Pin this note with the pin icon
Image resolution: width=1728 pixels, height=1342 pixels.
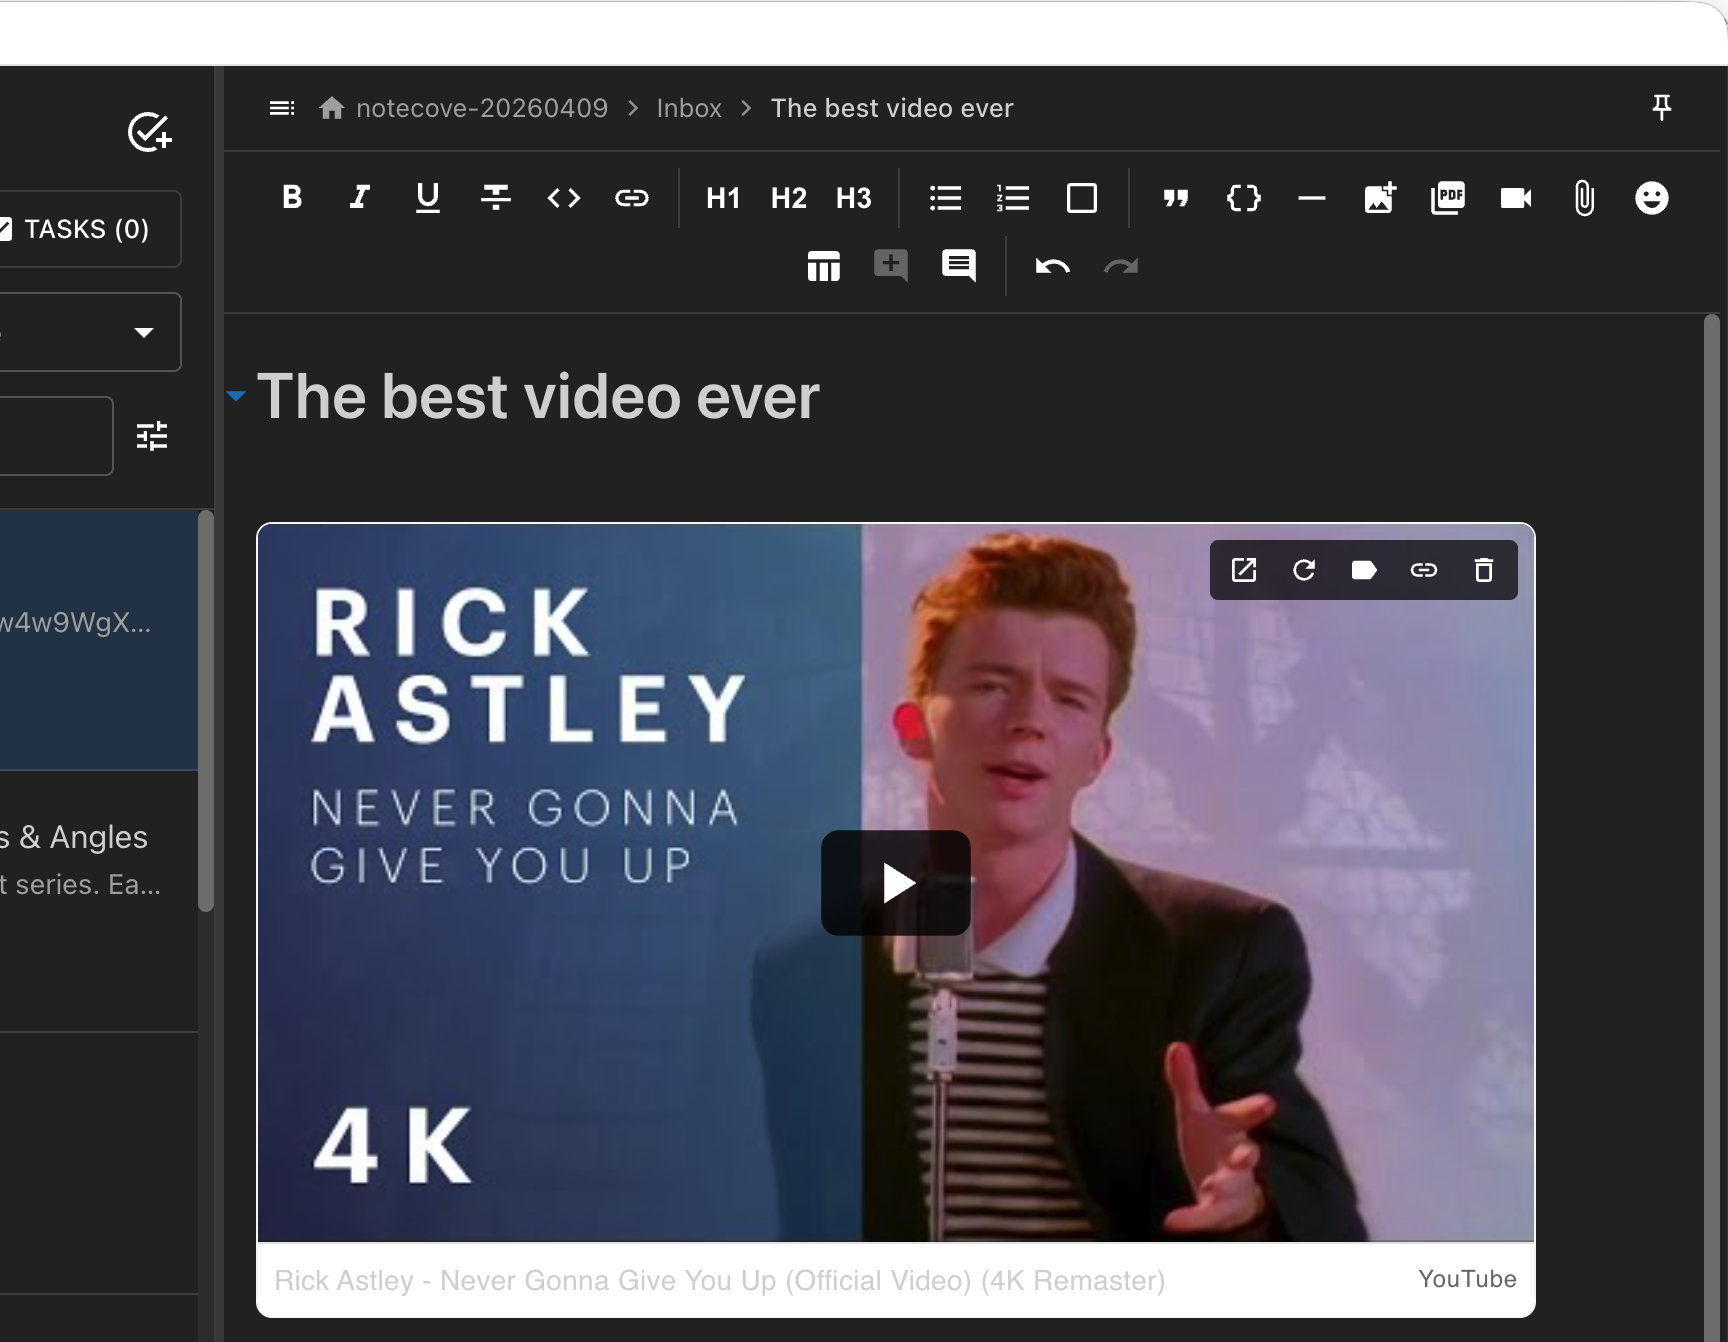tap(1662, 107)
